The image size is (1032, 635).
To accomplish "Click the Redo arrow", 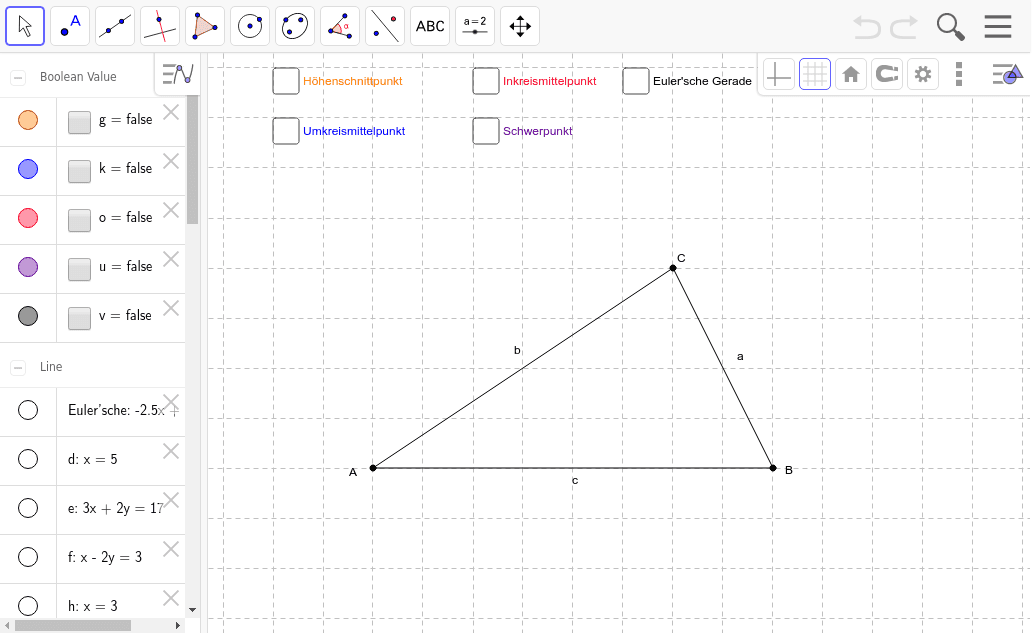I will tap(904, 27).
